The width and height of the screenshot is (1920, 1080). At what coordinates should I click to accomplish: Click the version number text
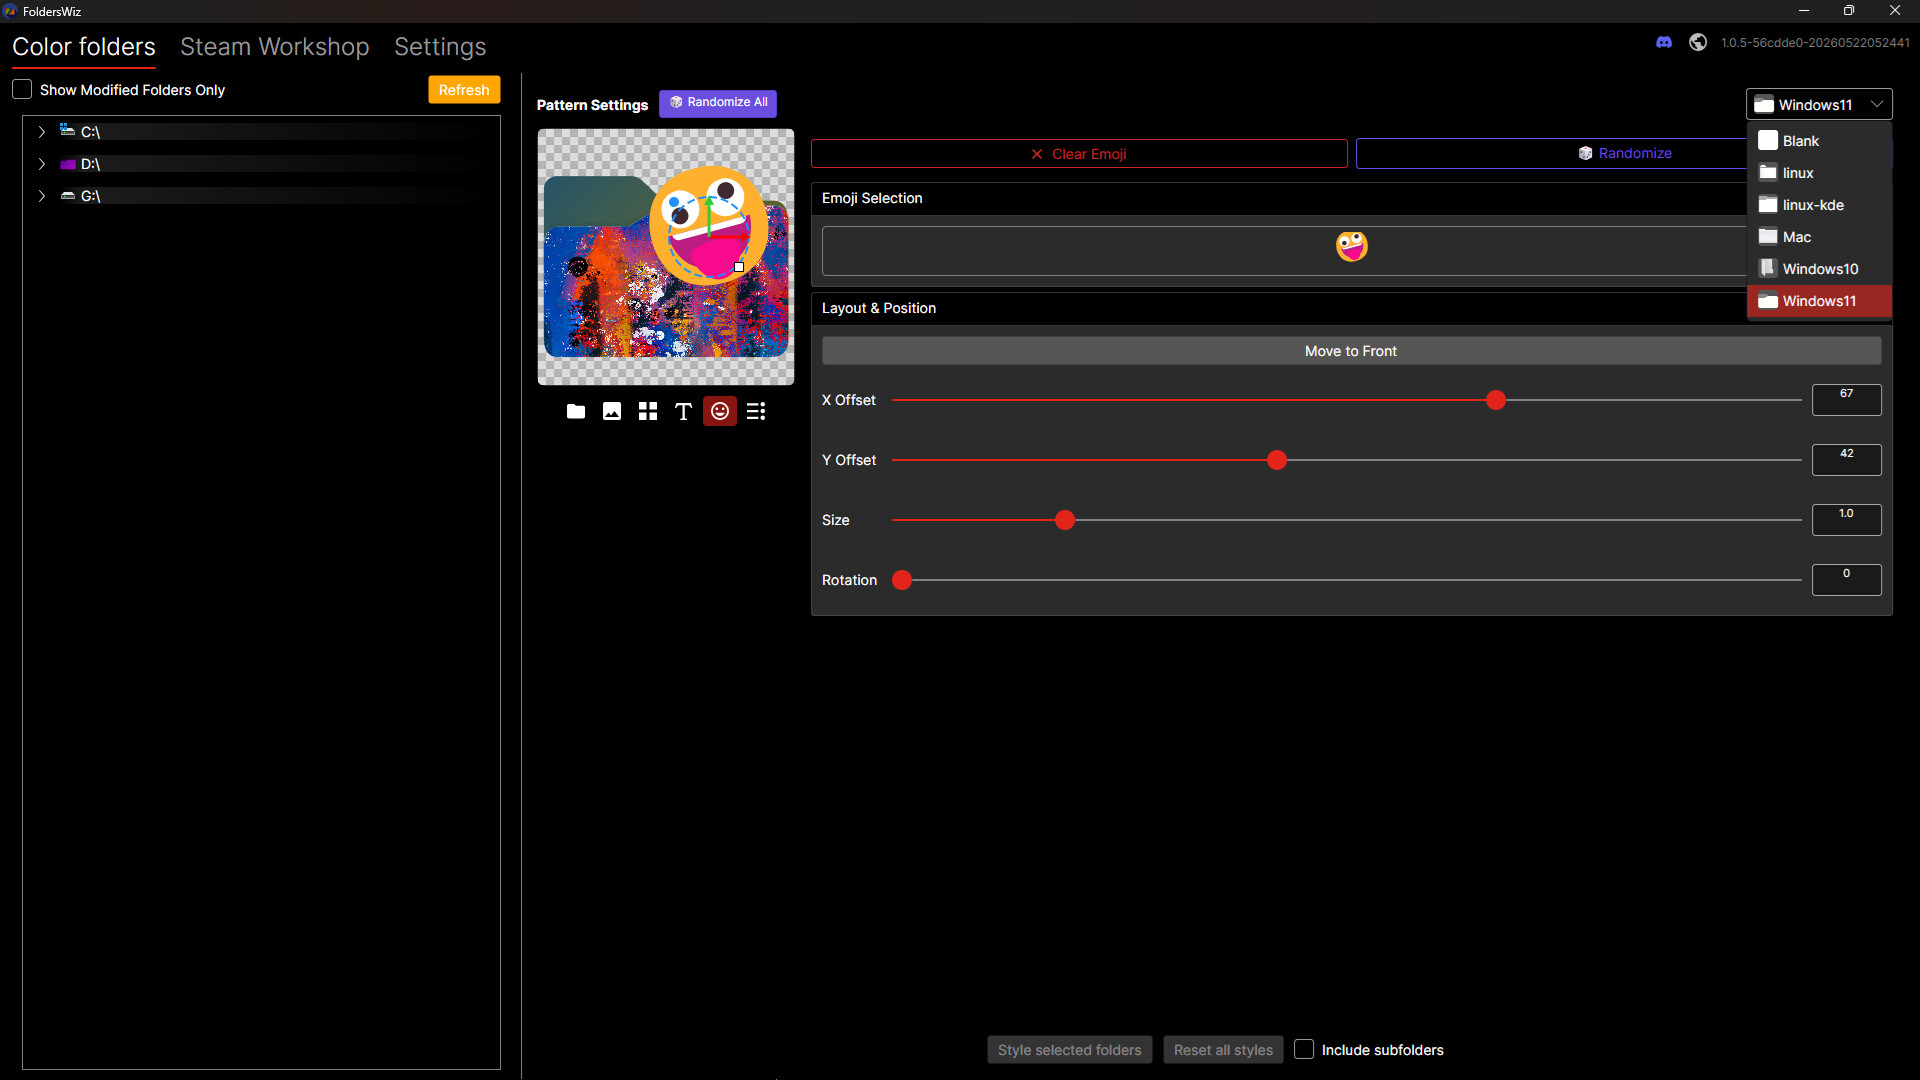coord(1815,43)
